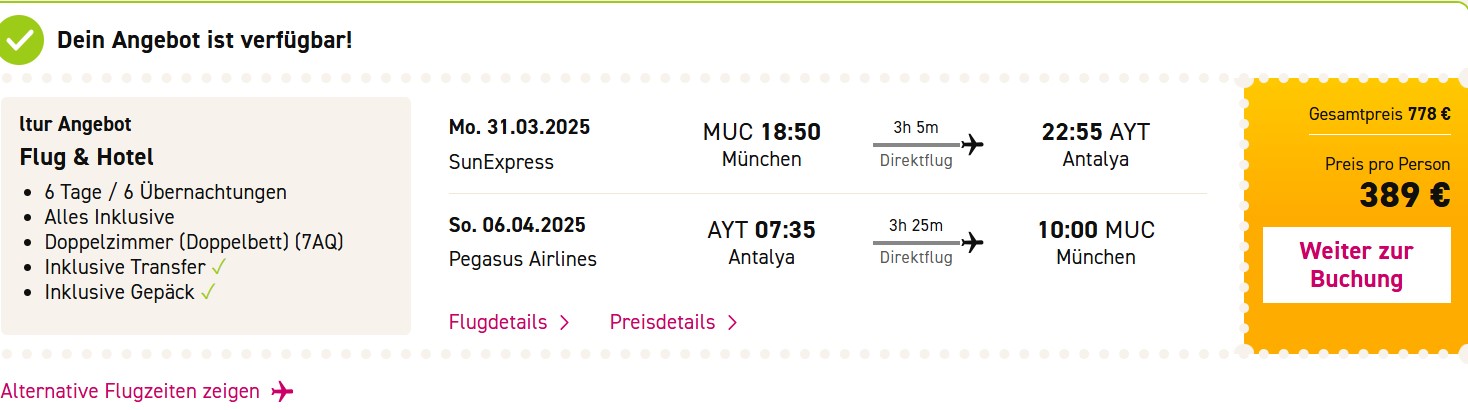Click the green check next to Inklusive Gepäck

[208, 292]
